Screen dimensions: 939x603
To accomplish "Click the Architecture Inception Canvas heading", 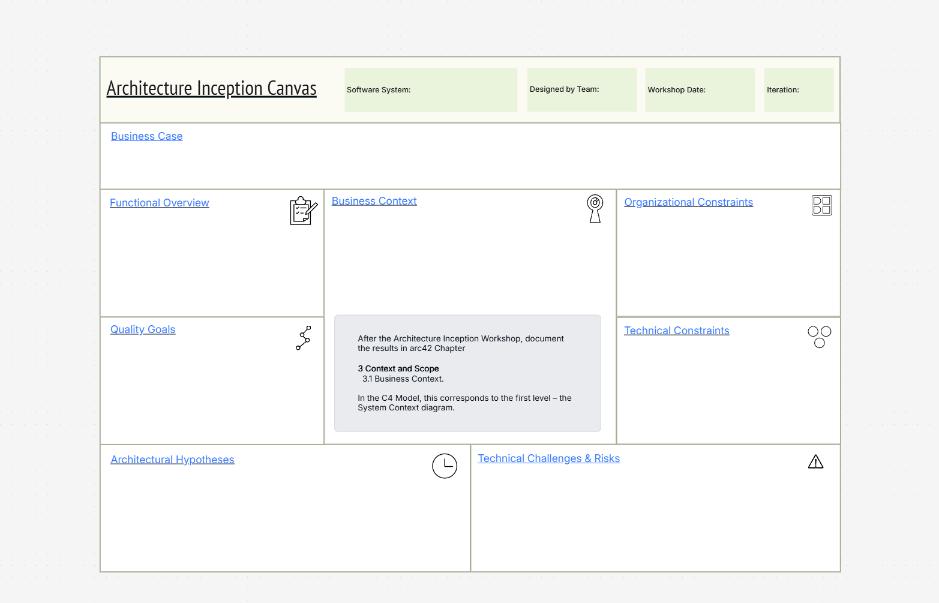I will pos(212,88).
